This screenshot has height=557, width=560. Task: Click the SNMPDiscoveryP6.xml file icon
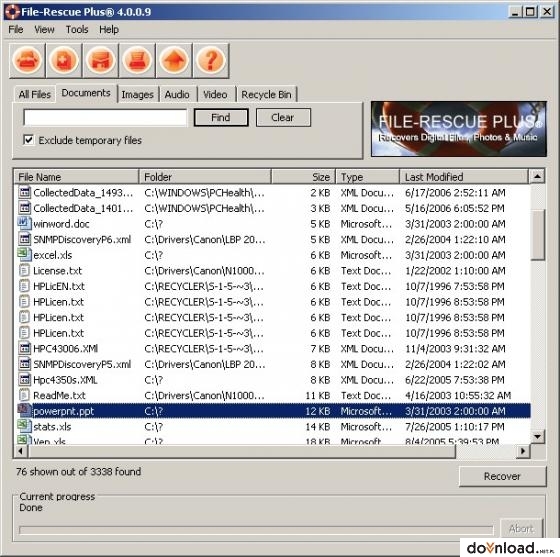(24, 239)
